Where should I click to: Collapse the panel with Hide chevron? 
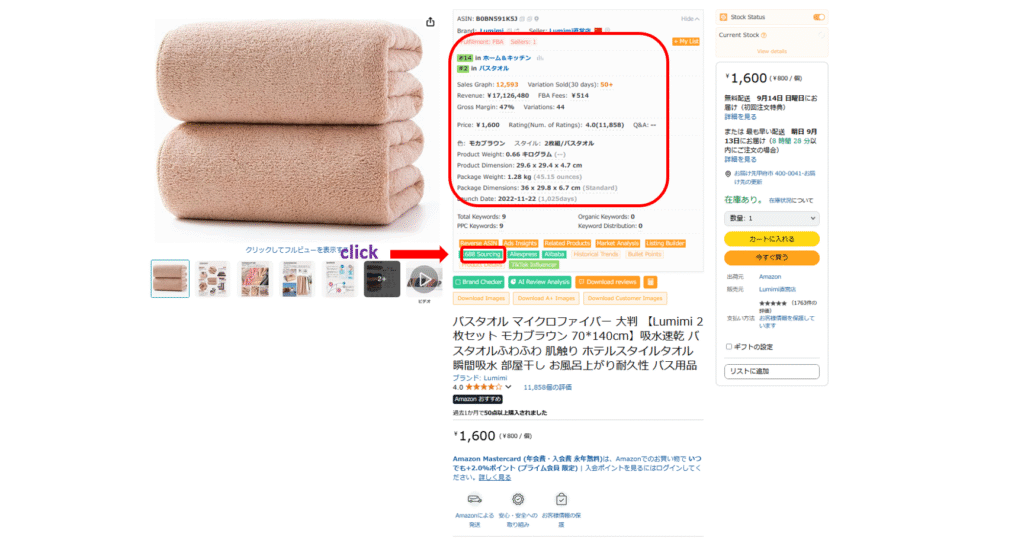[690, 19]
